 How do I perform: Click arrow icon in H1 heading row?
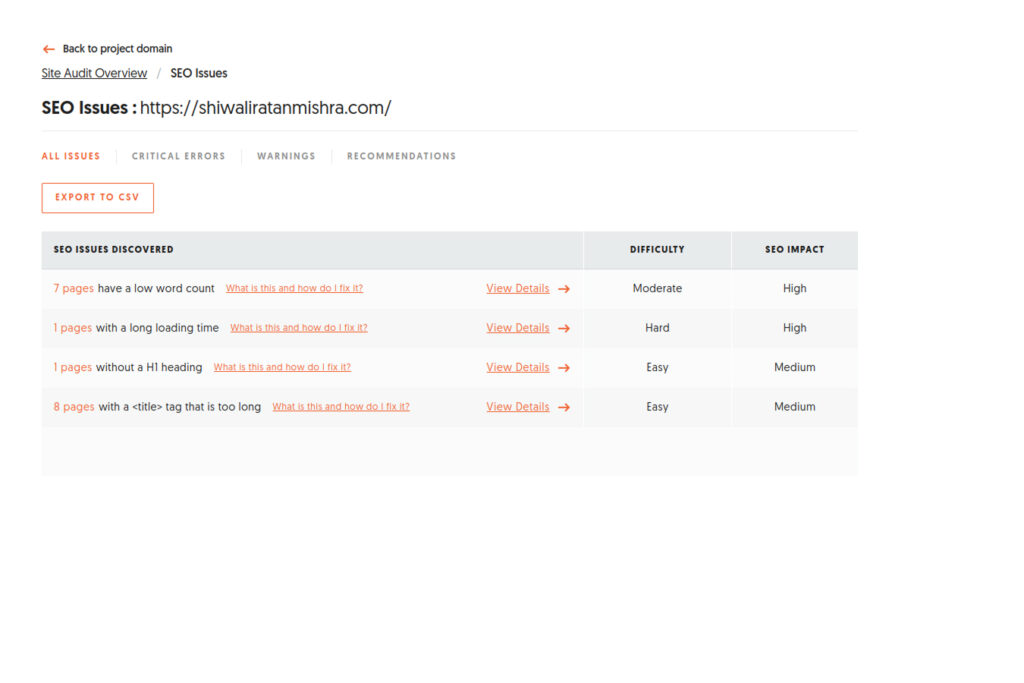pos(564,368)
